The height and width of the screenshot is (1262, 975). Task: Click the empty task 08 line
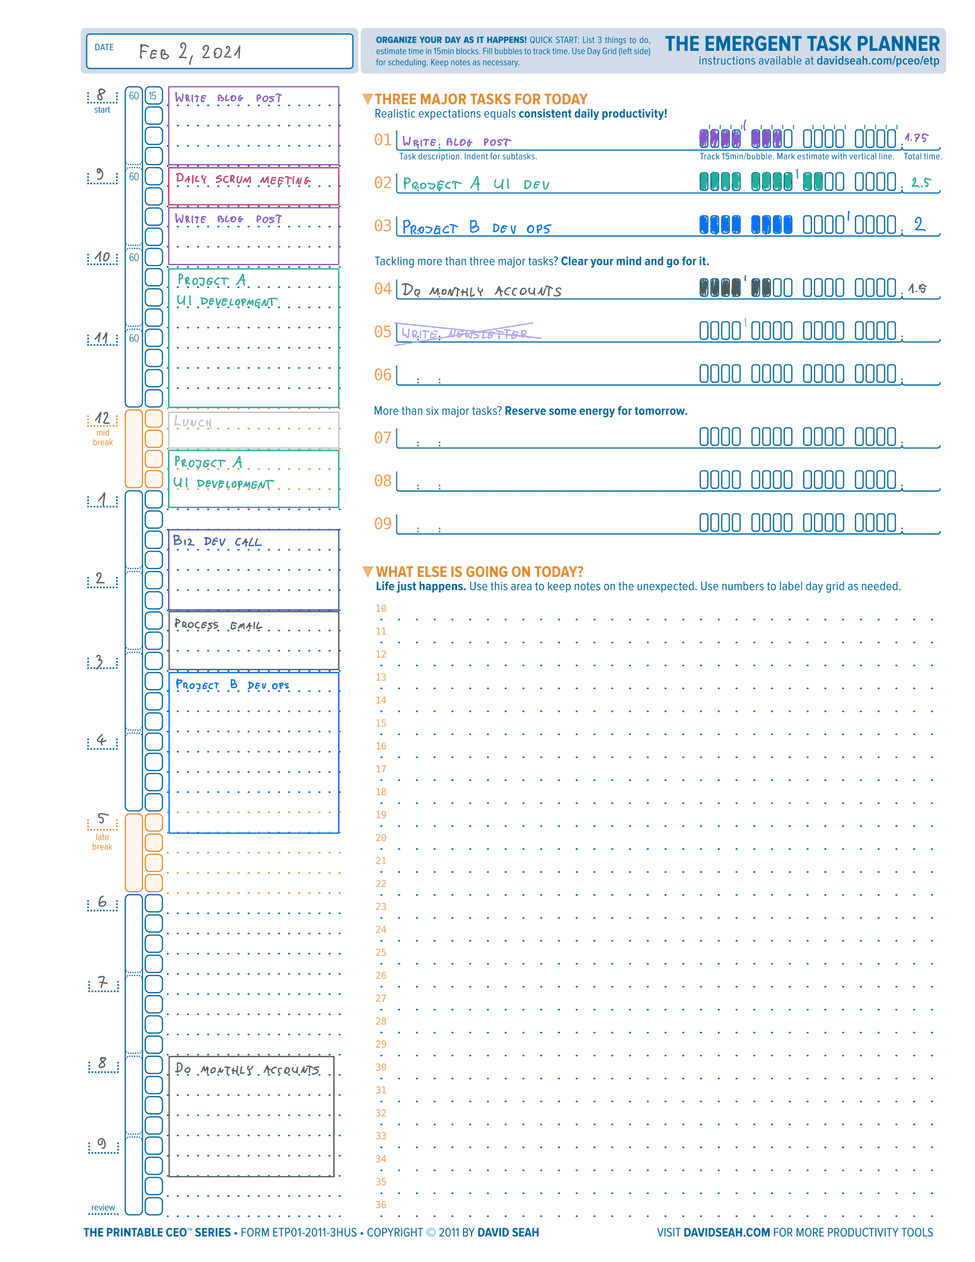(546, 481)
